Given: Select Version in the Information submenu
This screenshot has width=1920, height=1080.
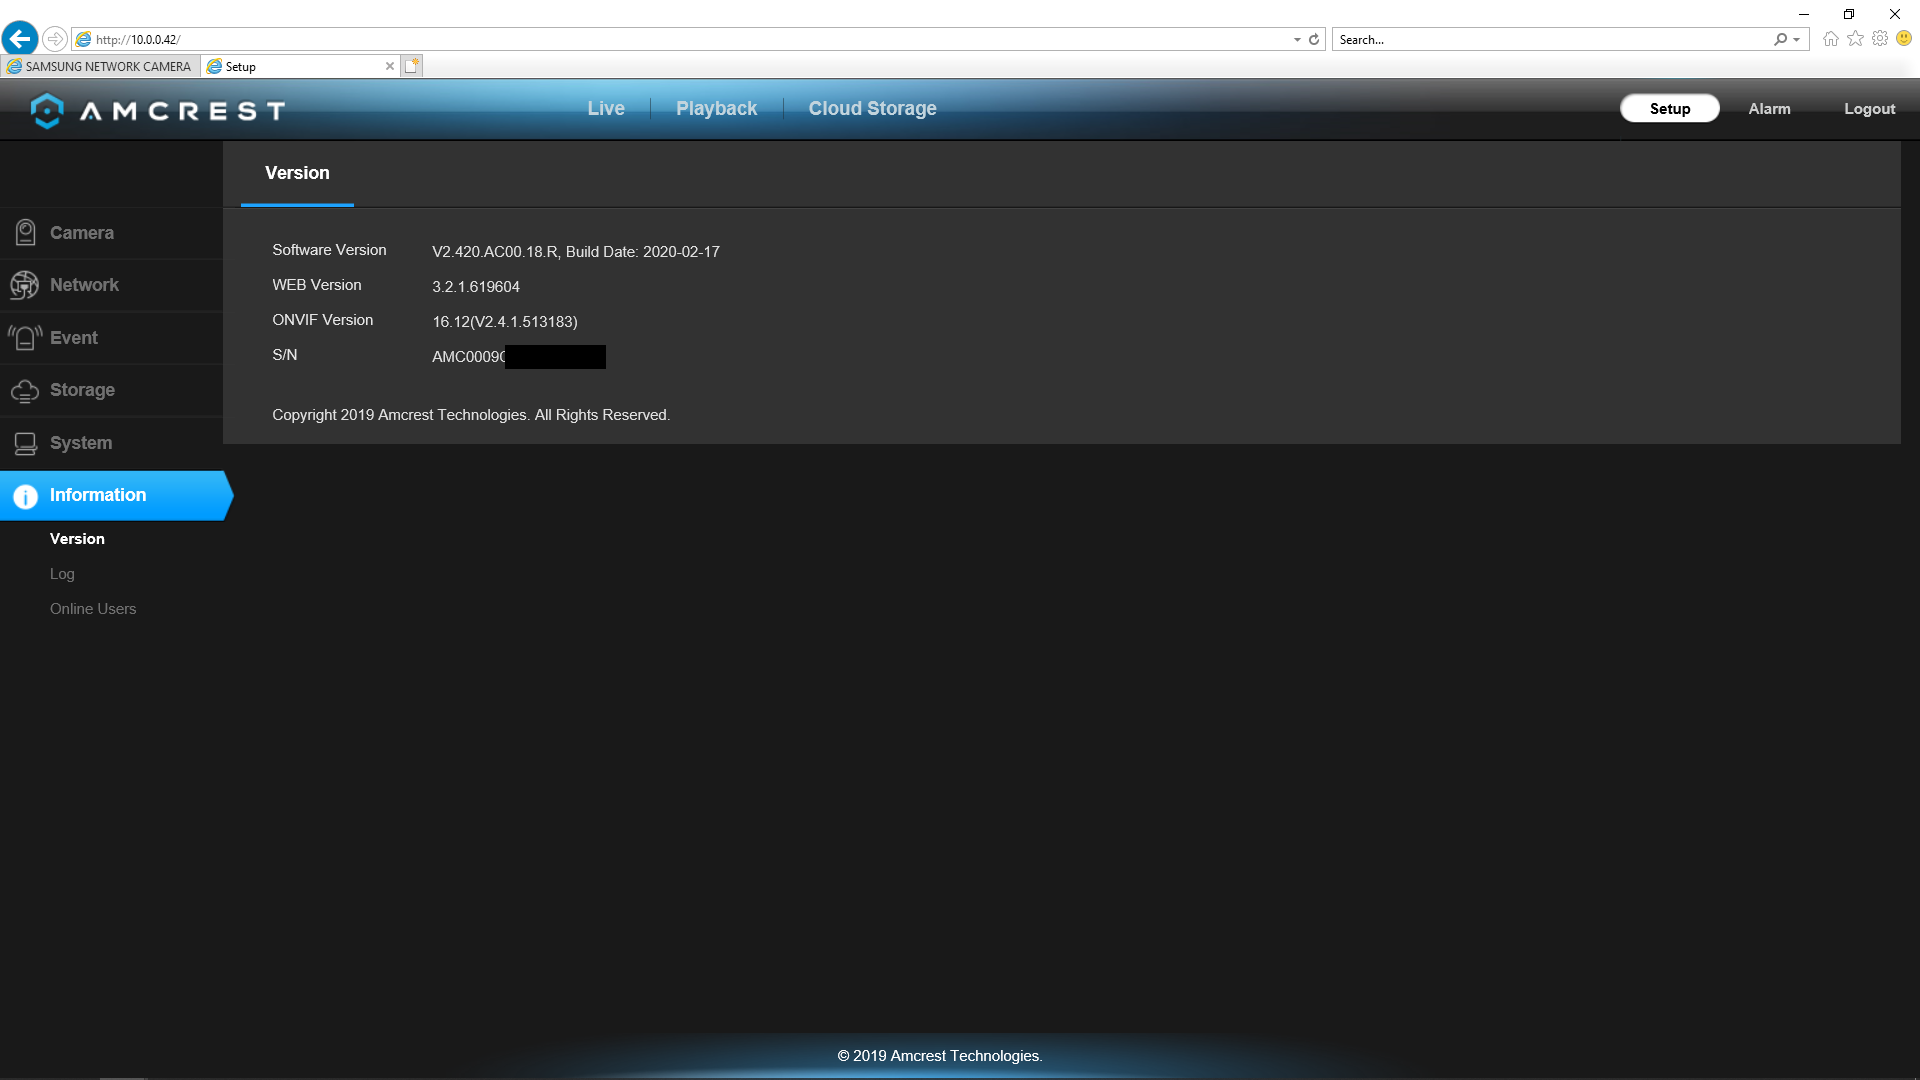Looking at the screenshot, I should coord(77,539).
